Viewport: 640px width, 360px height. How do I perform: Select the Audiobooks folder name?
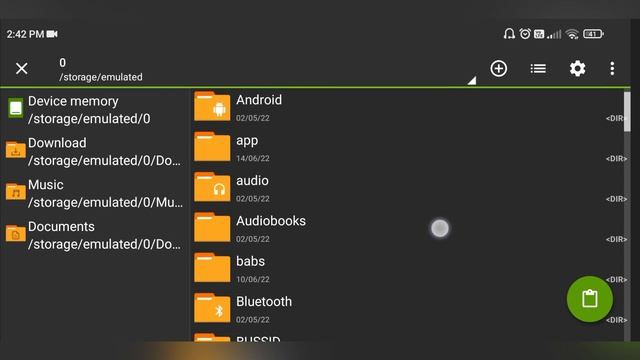pos(271,221)
